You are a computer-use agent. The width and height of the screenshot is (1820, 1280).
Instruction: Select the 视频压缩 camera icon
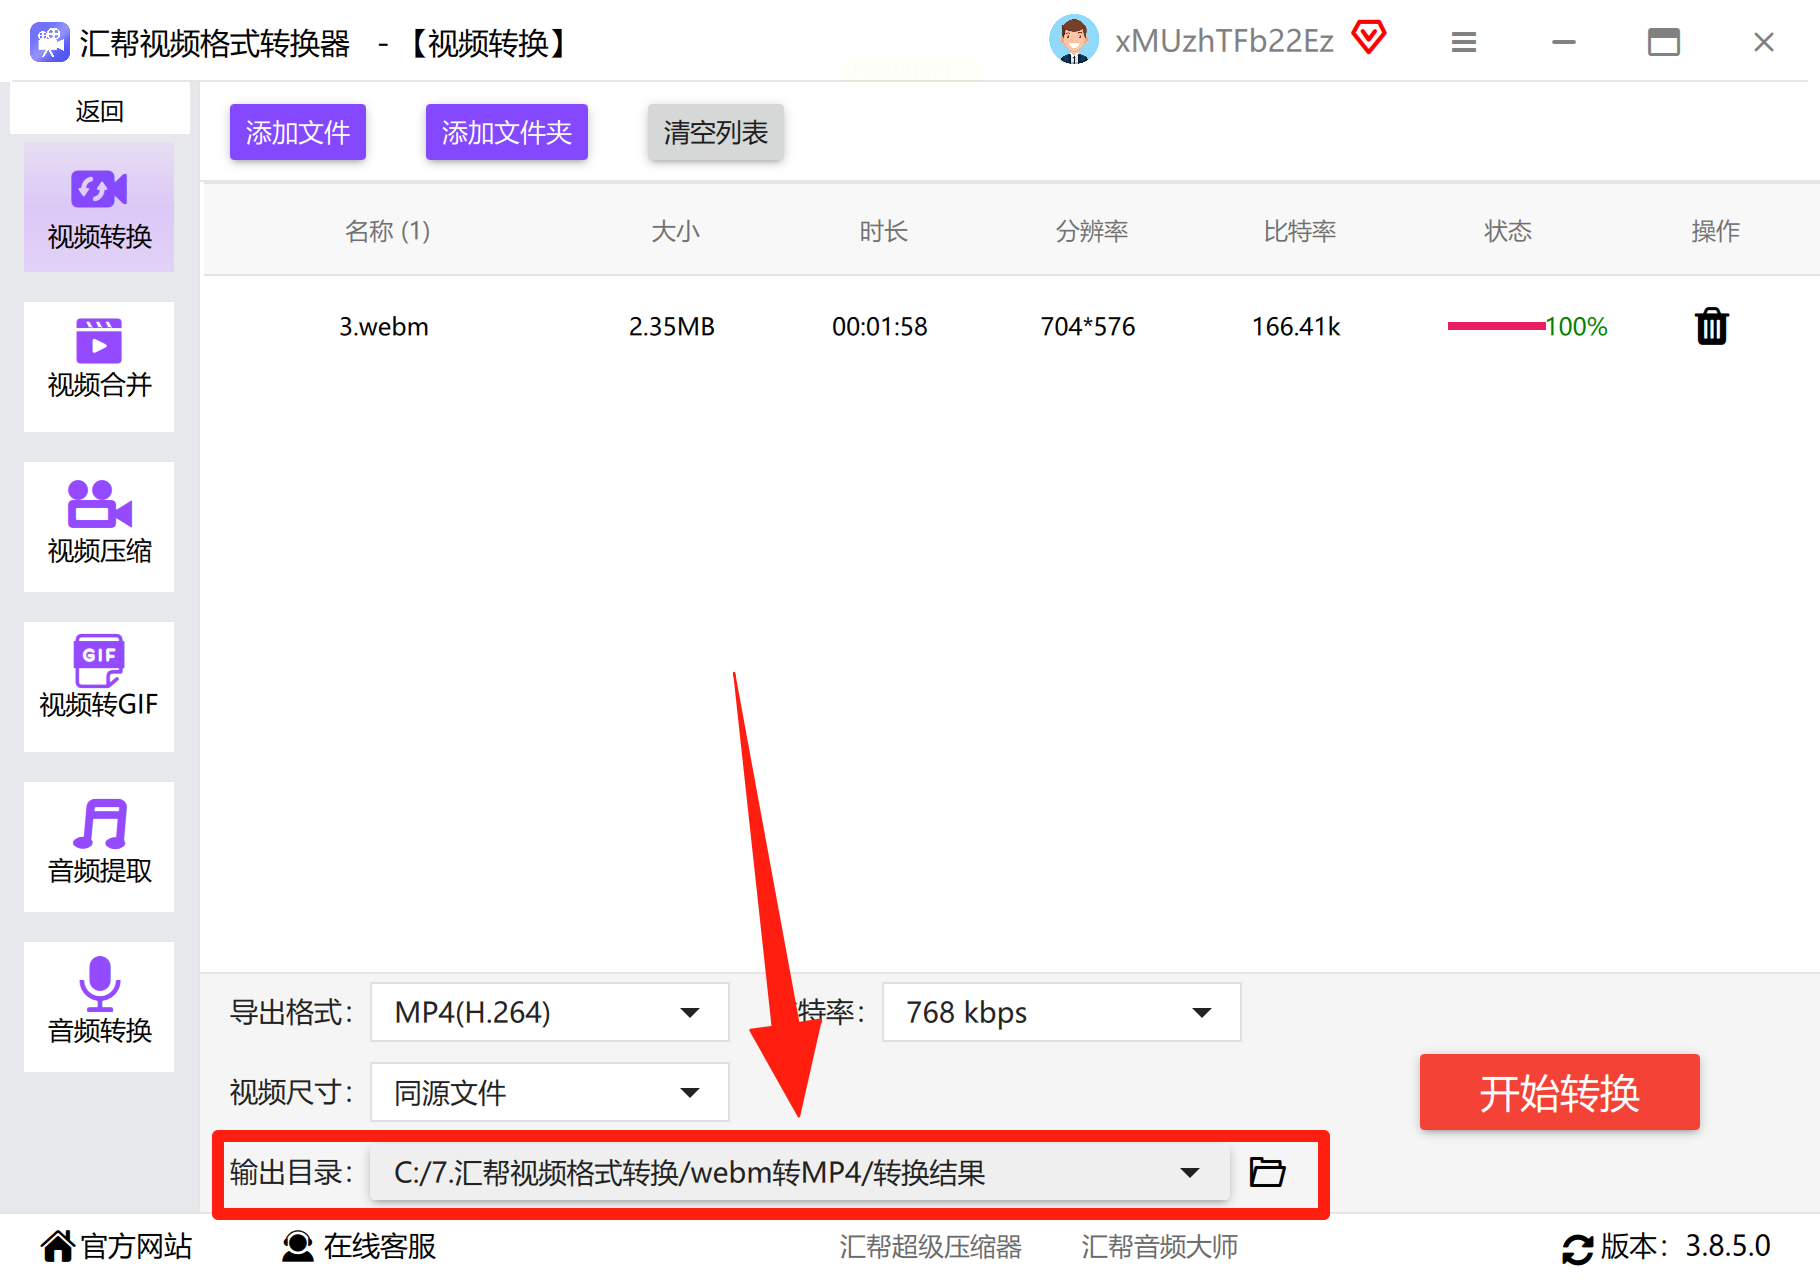pyautogui.click(x=99, y=504)
